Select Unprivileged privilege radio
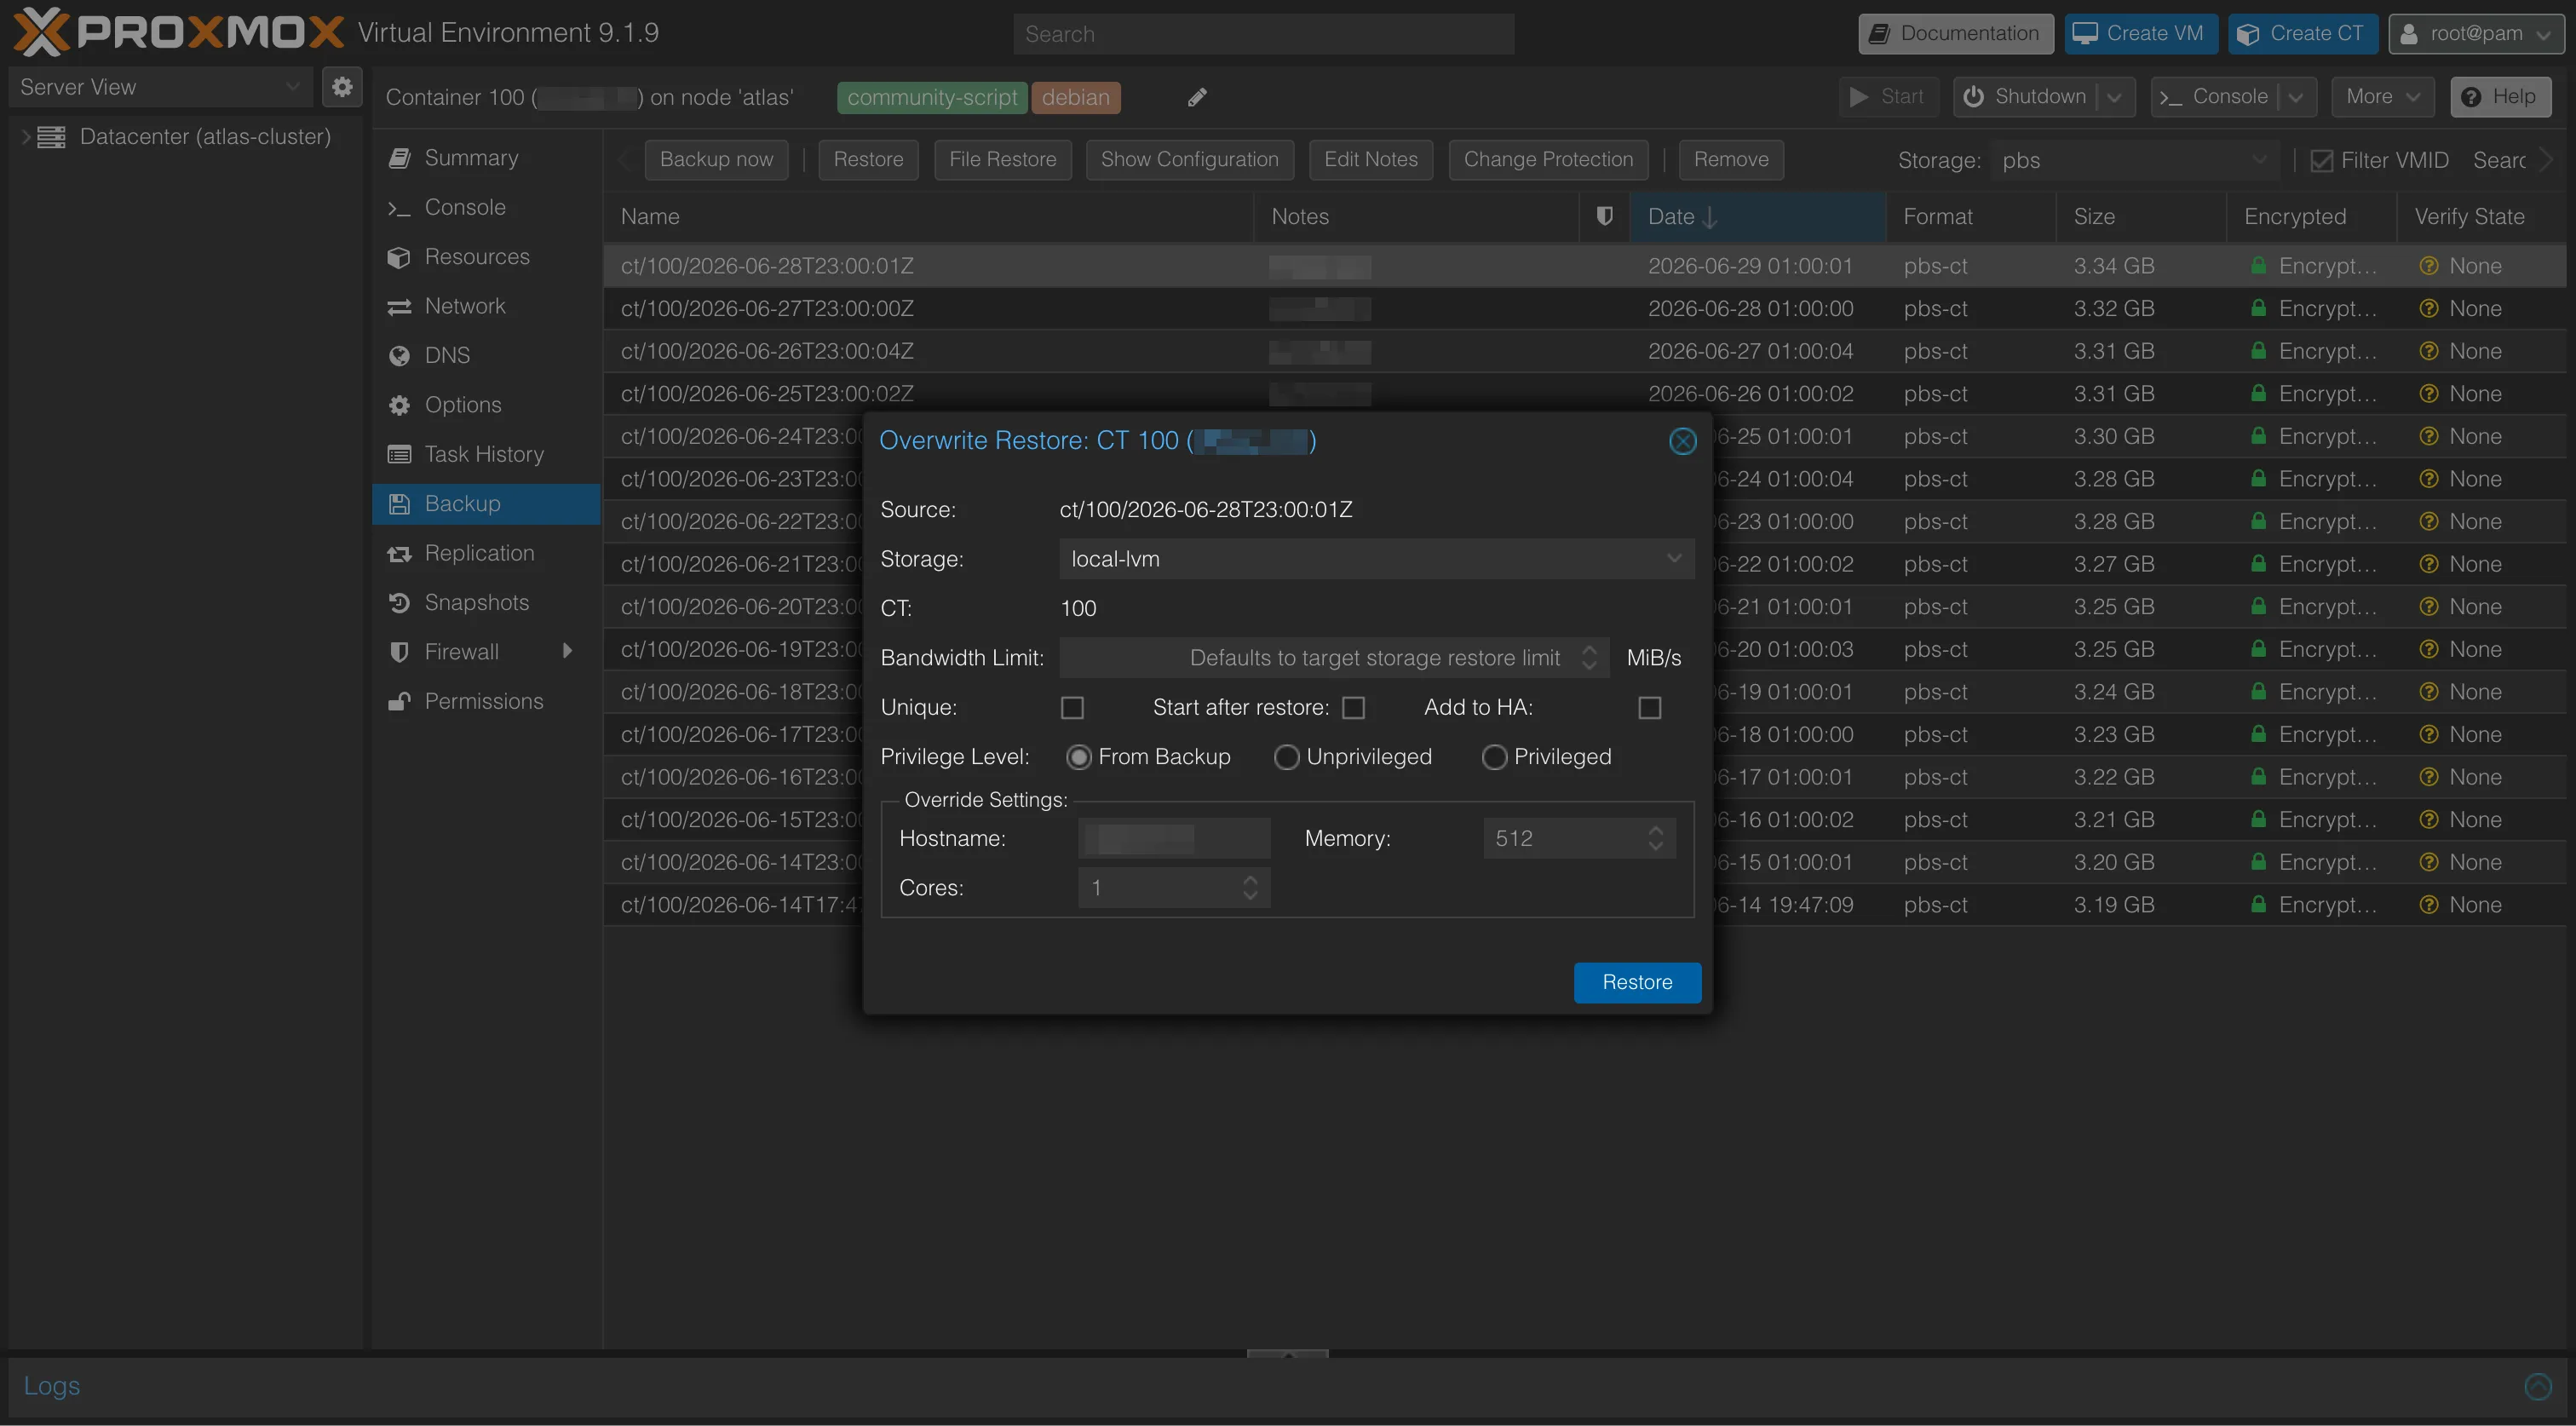 [x=1286, y=757]
